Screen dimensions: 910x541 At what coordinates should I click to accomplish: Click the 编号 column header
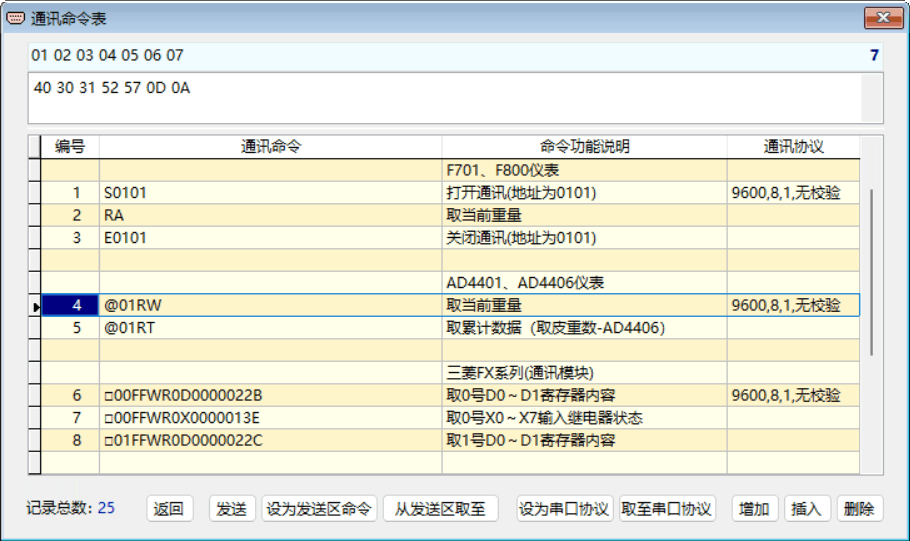pyautogui.click(x=70, y=147)
